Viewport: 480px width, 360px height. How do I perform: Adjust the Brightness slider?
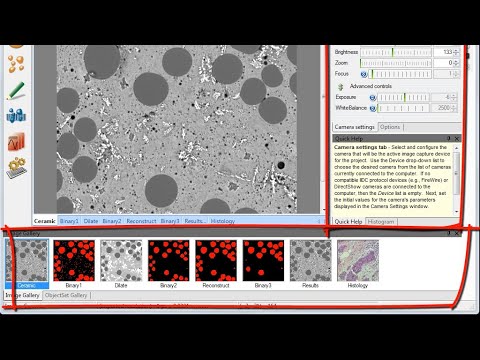396,52
